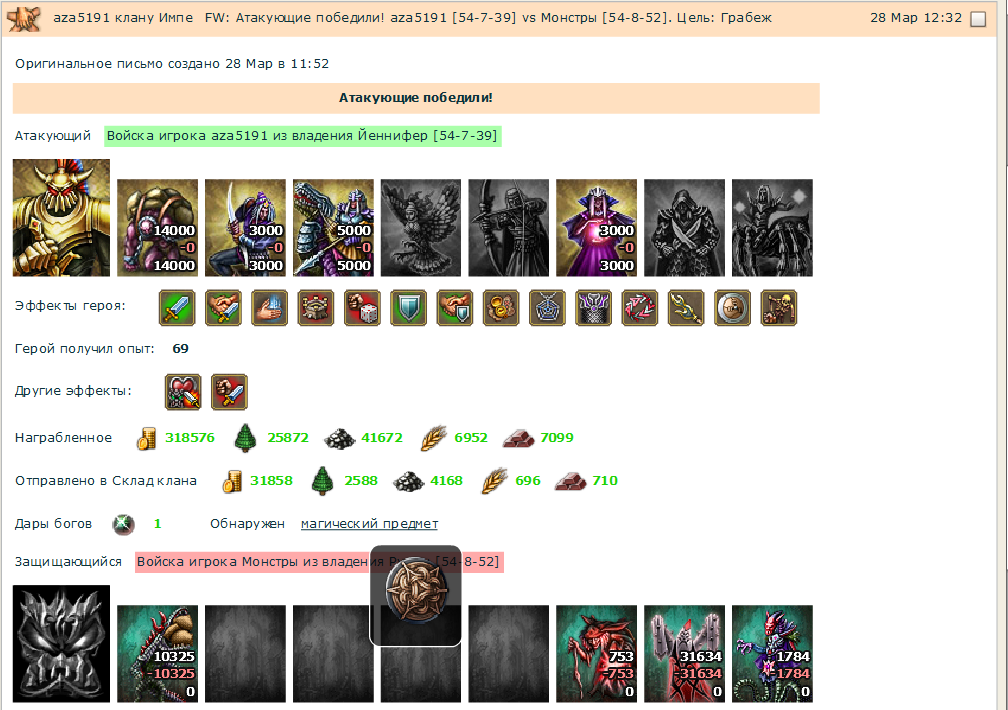1008x710 pixels.
Task: Select the fist with sword other-effects icon
Action: tap(230, 392)
